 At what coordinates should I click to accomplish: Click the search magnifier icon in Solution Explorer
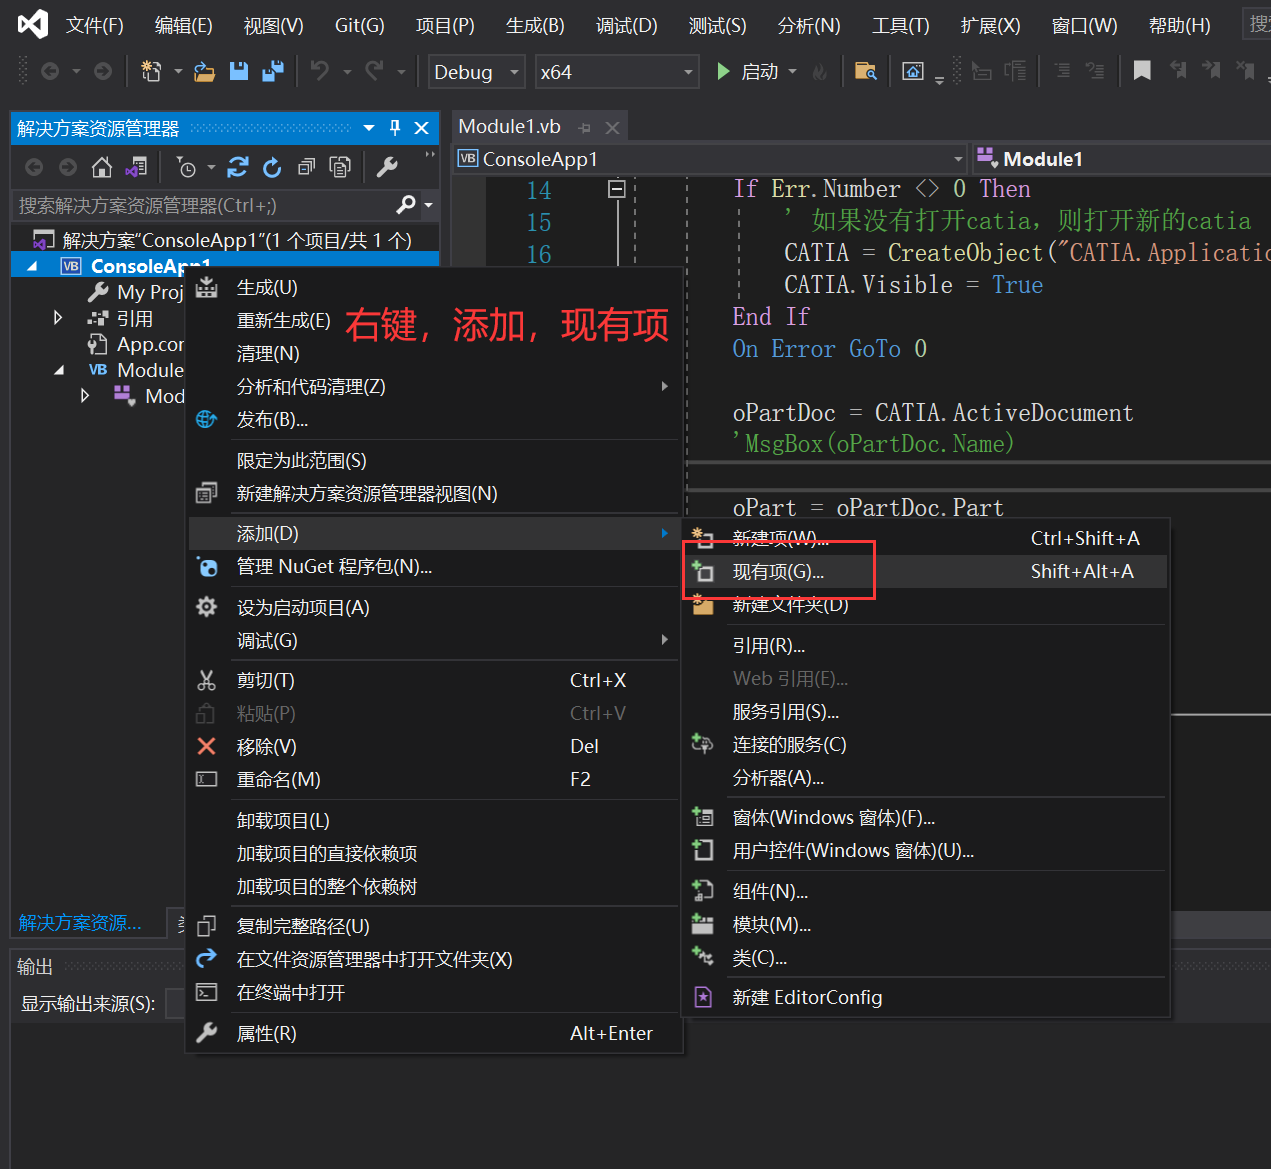(x=406, y=205)
